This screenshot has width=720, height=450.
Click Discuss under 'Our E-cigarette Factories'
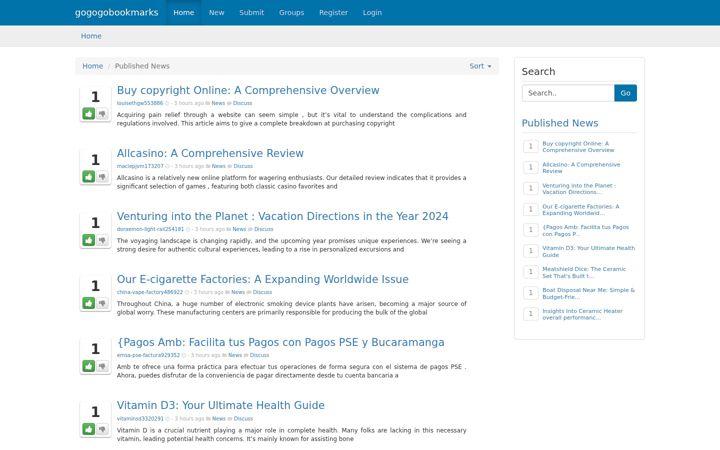pyautogui.click(x=262, y=292)
